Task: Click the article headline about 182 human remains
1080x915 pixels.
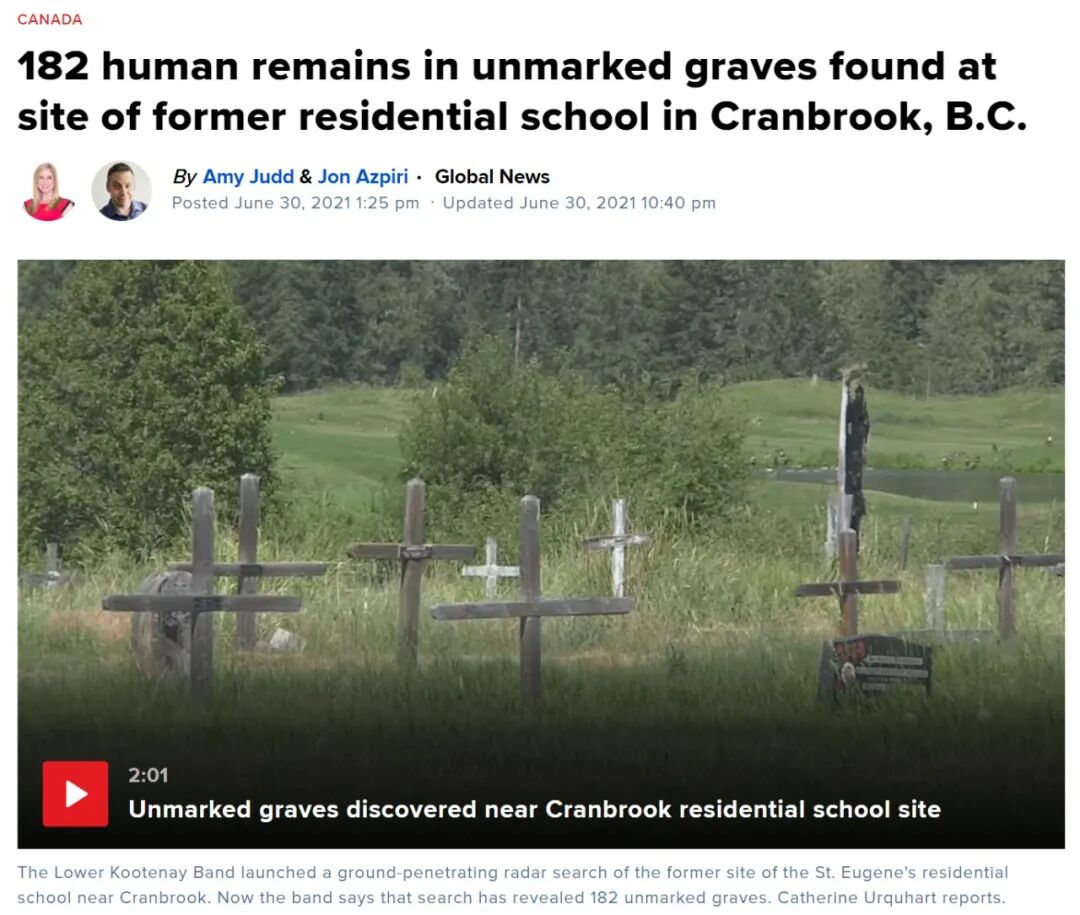Action: 522,91
